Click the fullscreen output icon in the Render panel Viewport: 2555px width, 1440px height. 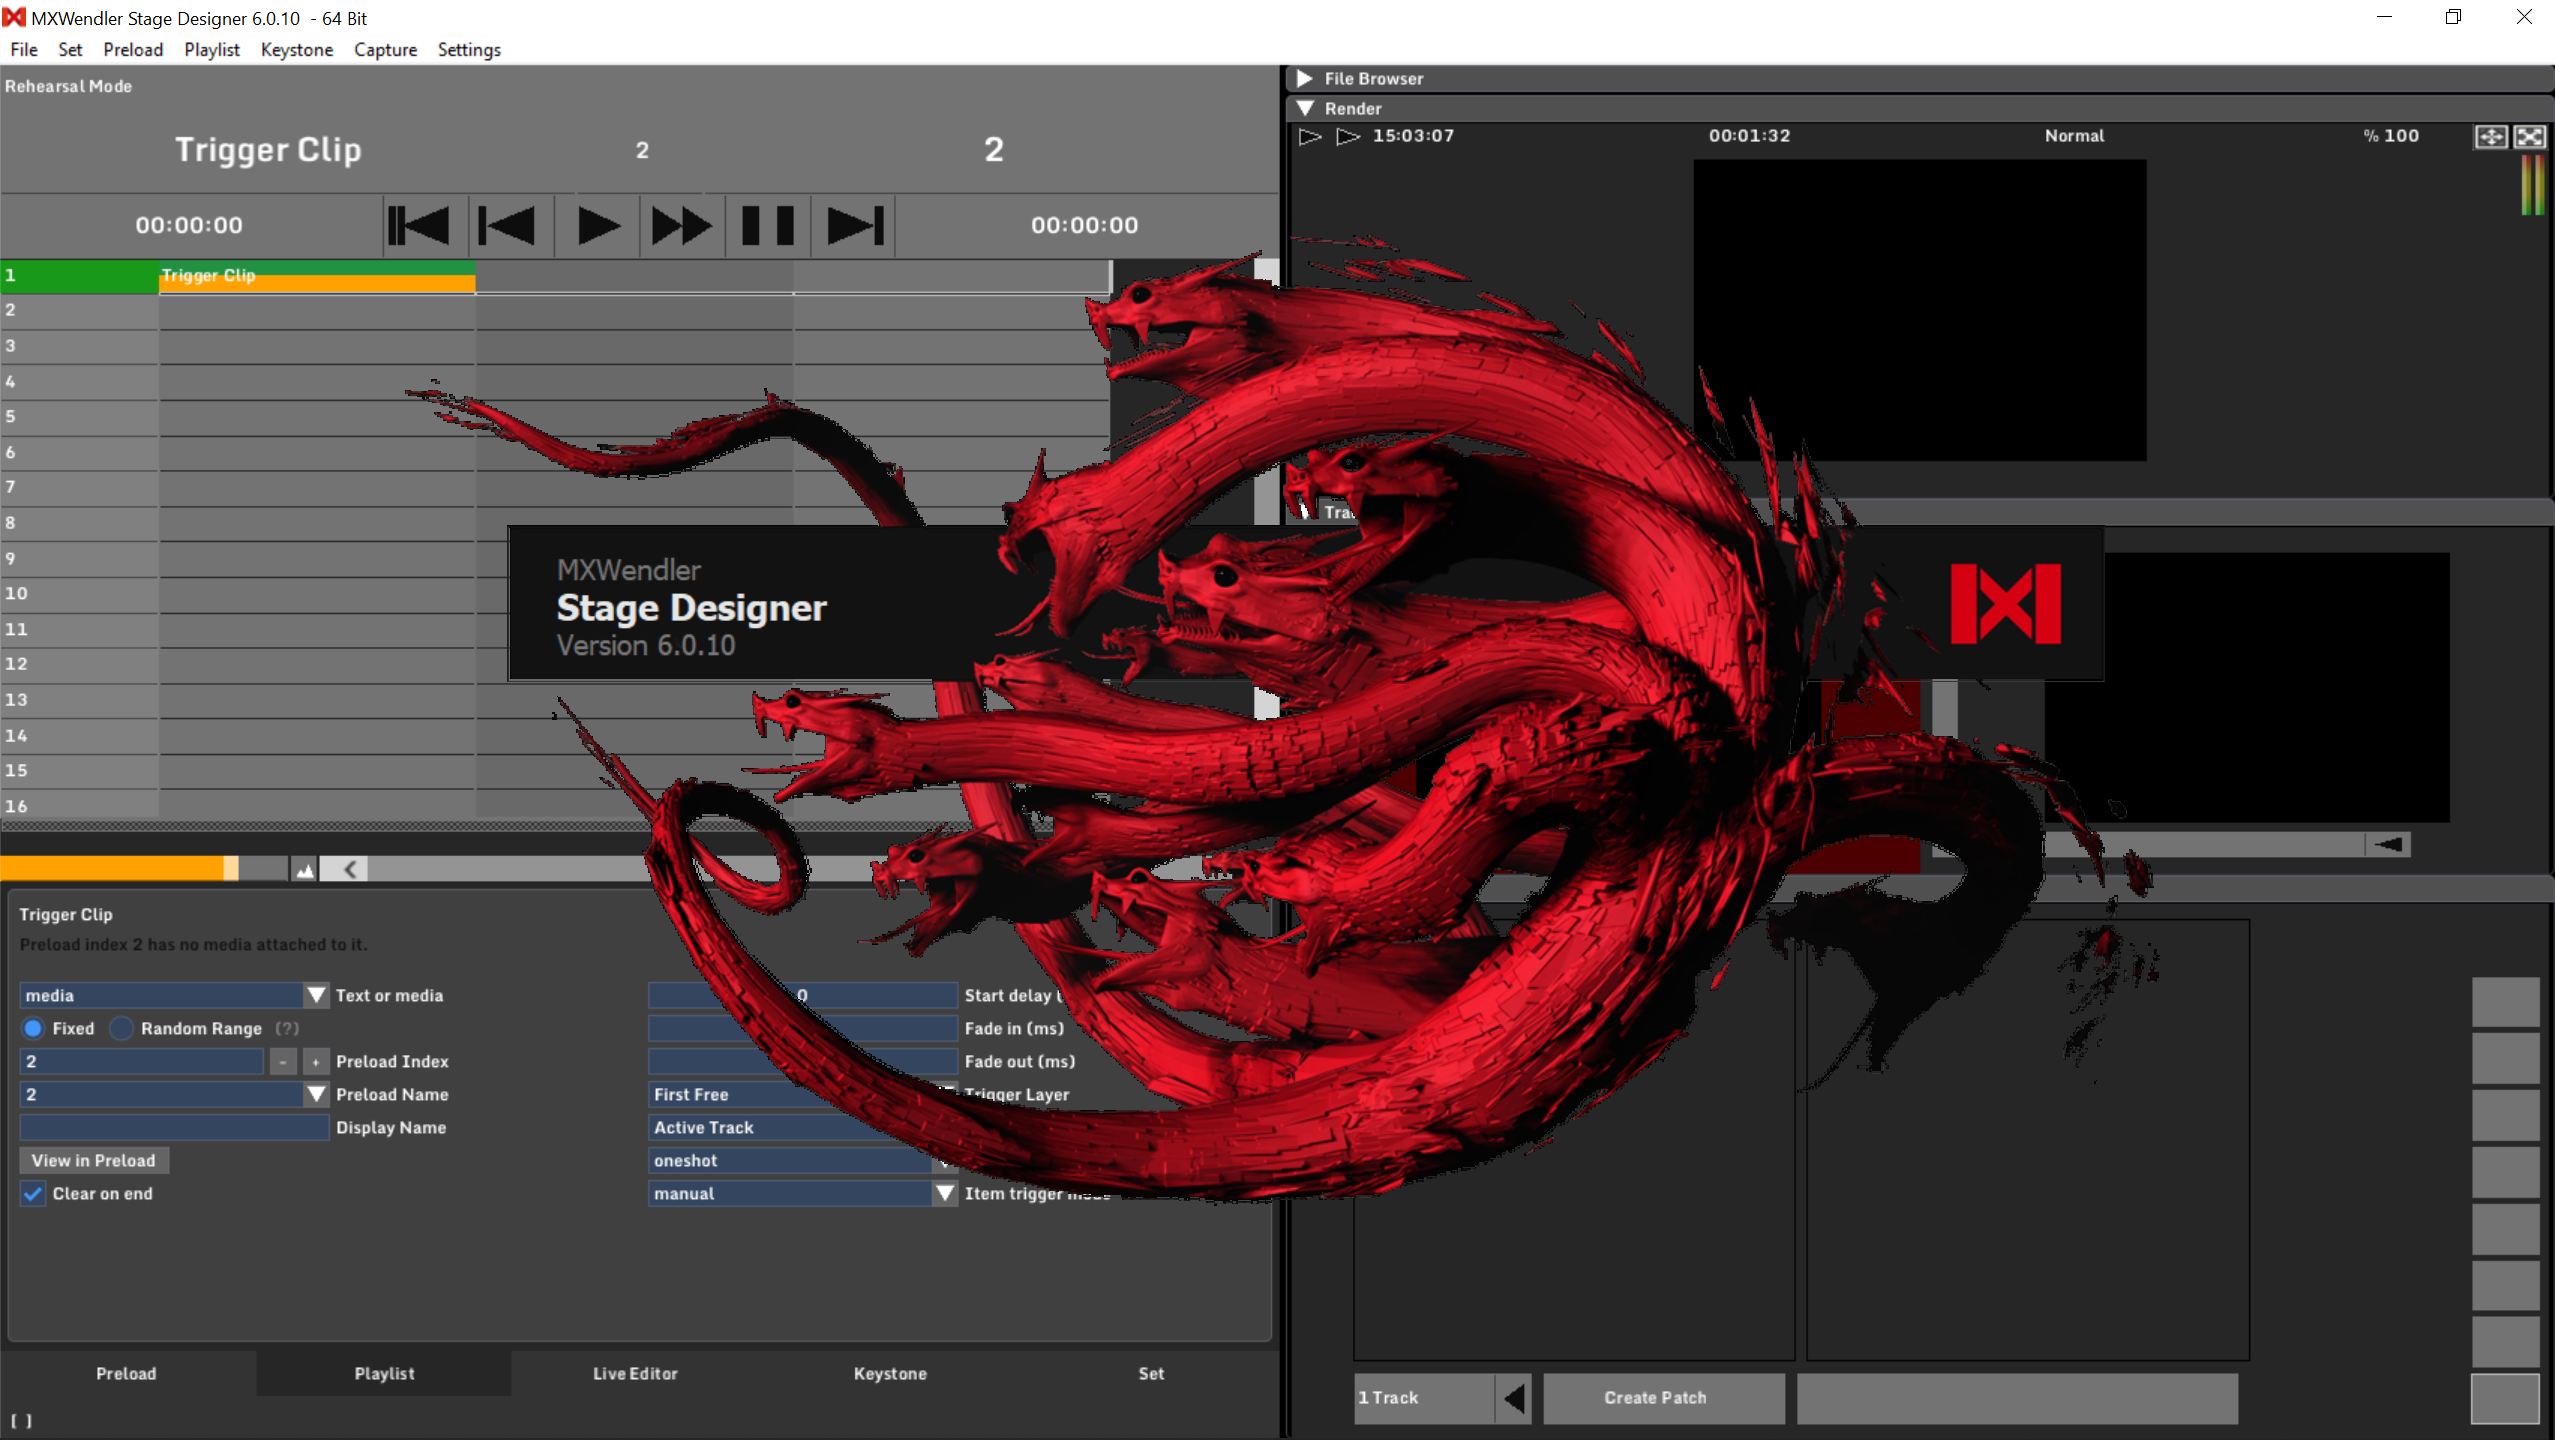[2530, 136]
